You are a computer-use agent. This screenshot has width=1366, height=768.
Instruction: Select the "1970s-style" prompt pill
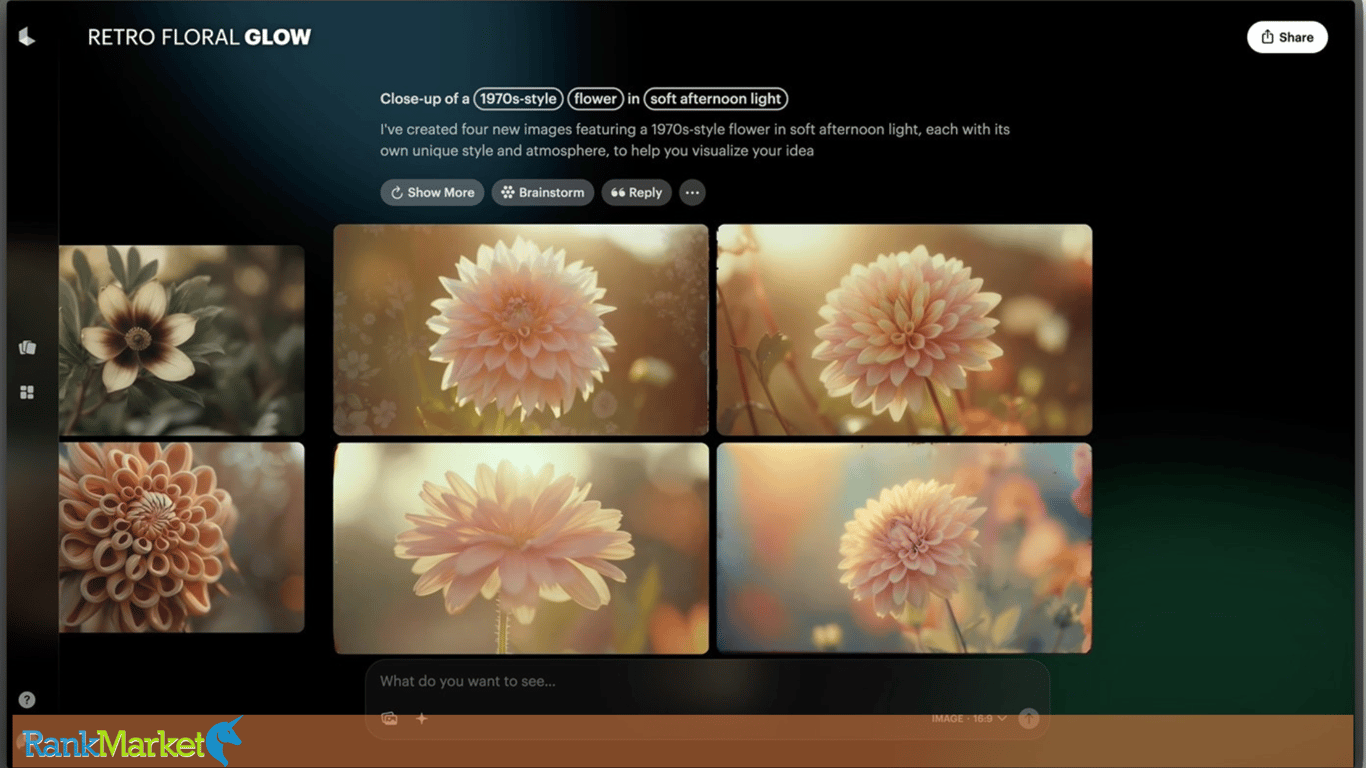click(x=518, y=99)
